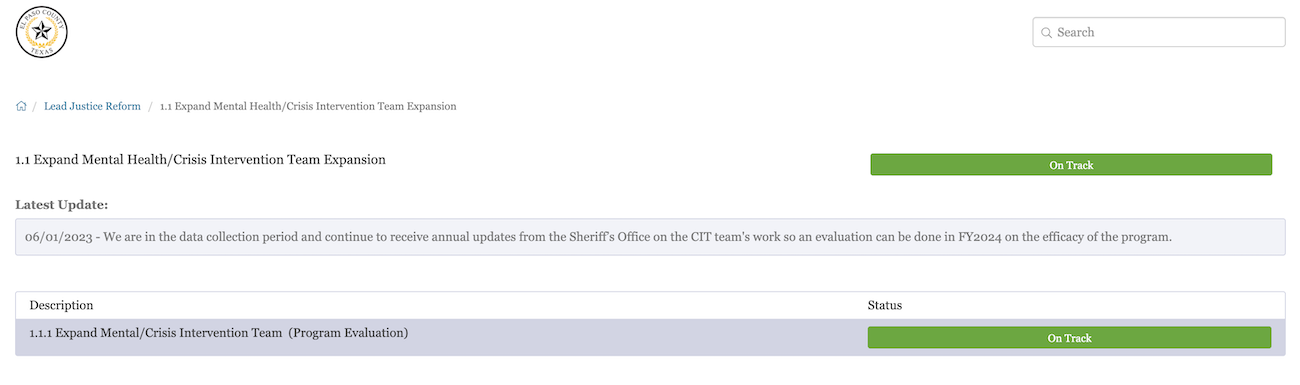Click the top green On Track status bar
Viewport: 1300px width, 385px height.
tap(1071, 165)
